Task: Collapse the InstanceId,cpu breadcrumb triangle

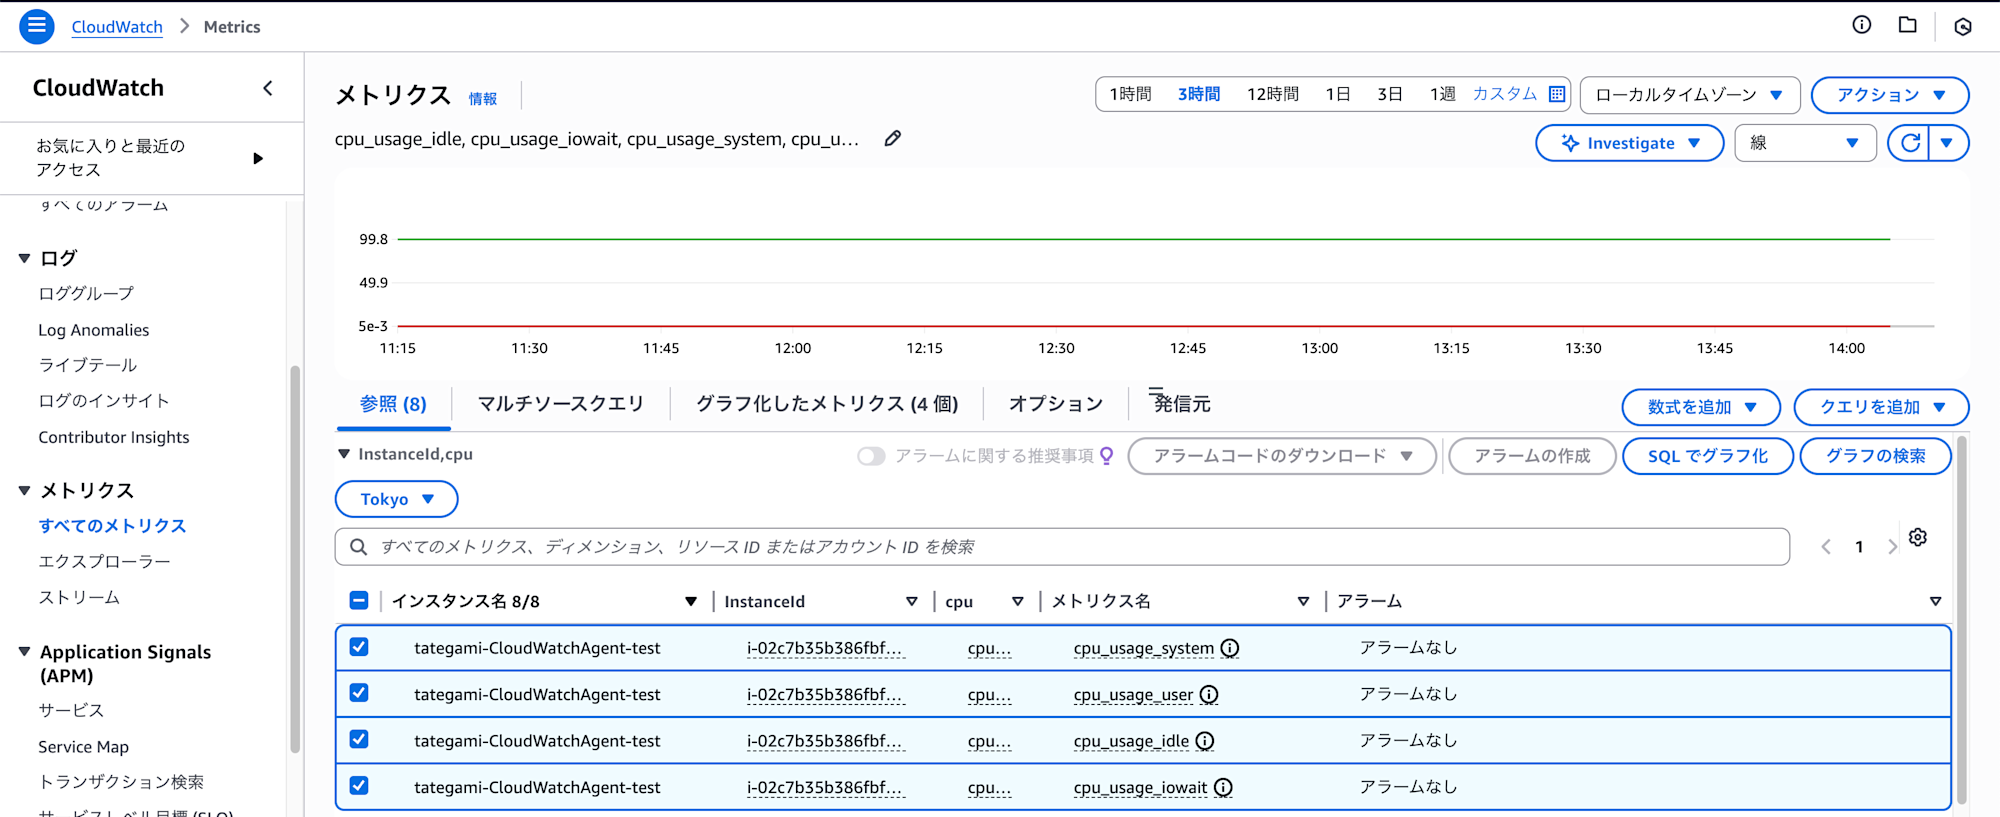Action: (344, 454)
